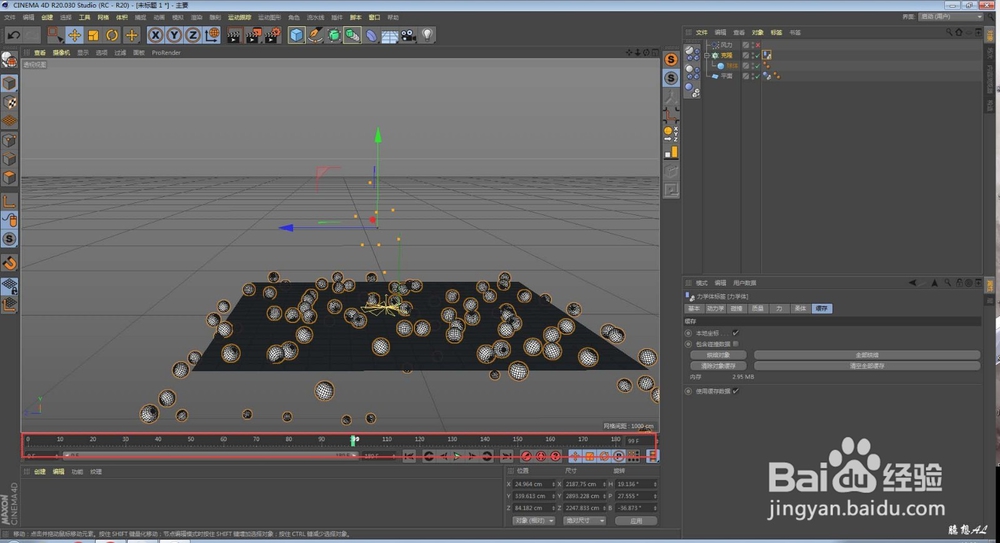Open Edit Render Settings gear clapperboard
Screen dimensions: 1000x543
[x=273, y=35]
